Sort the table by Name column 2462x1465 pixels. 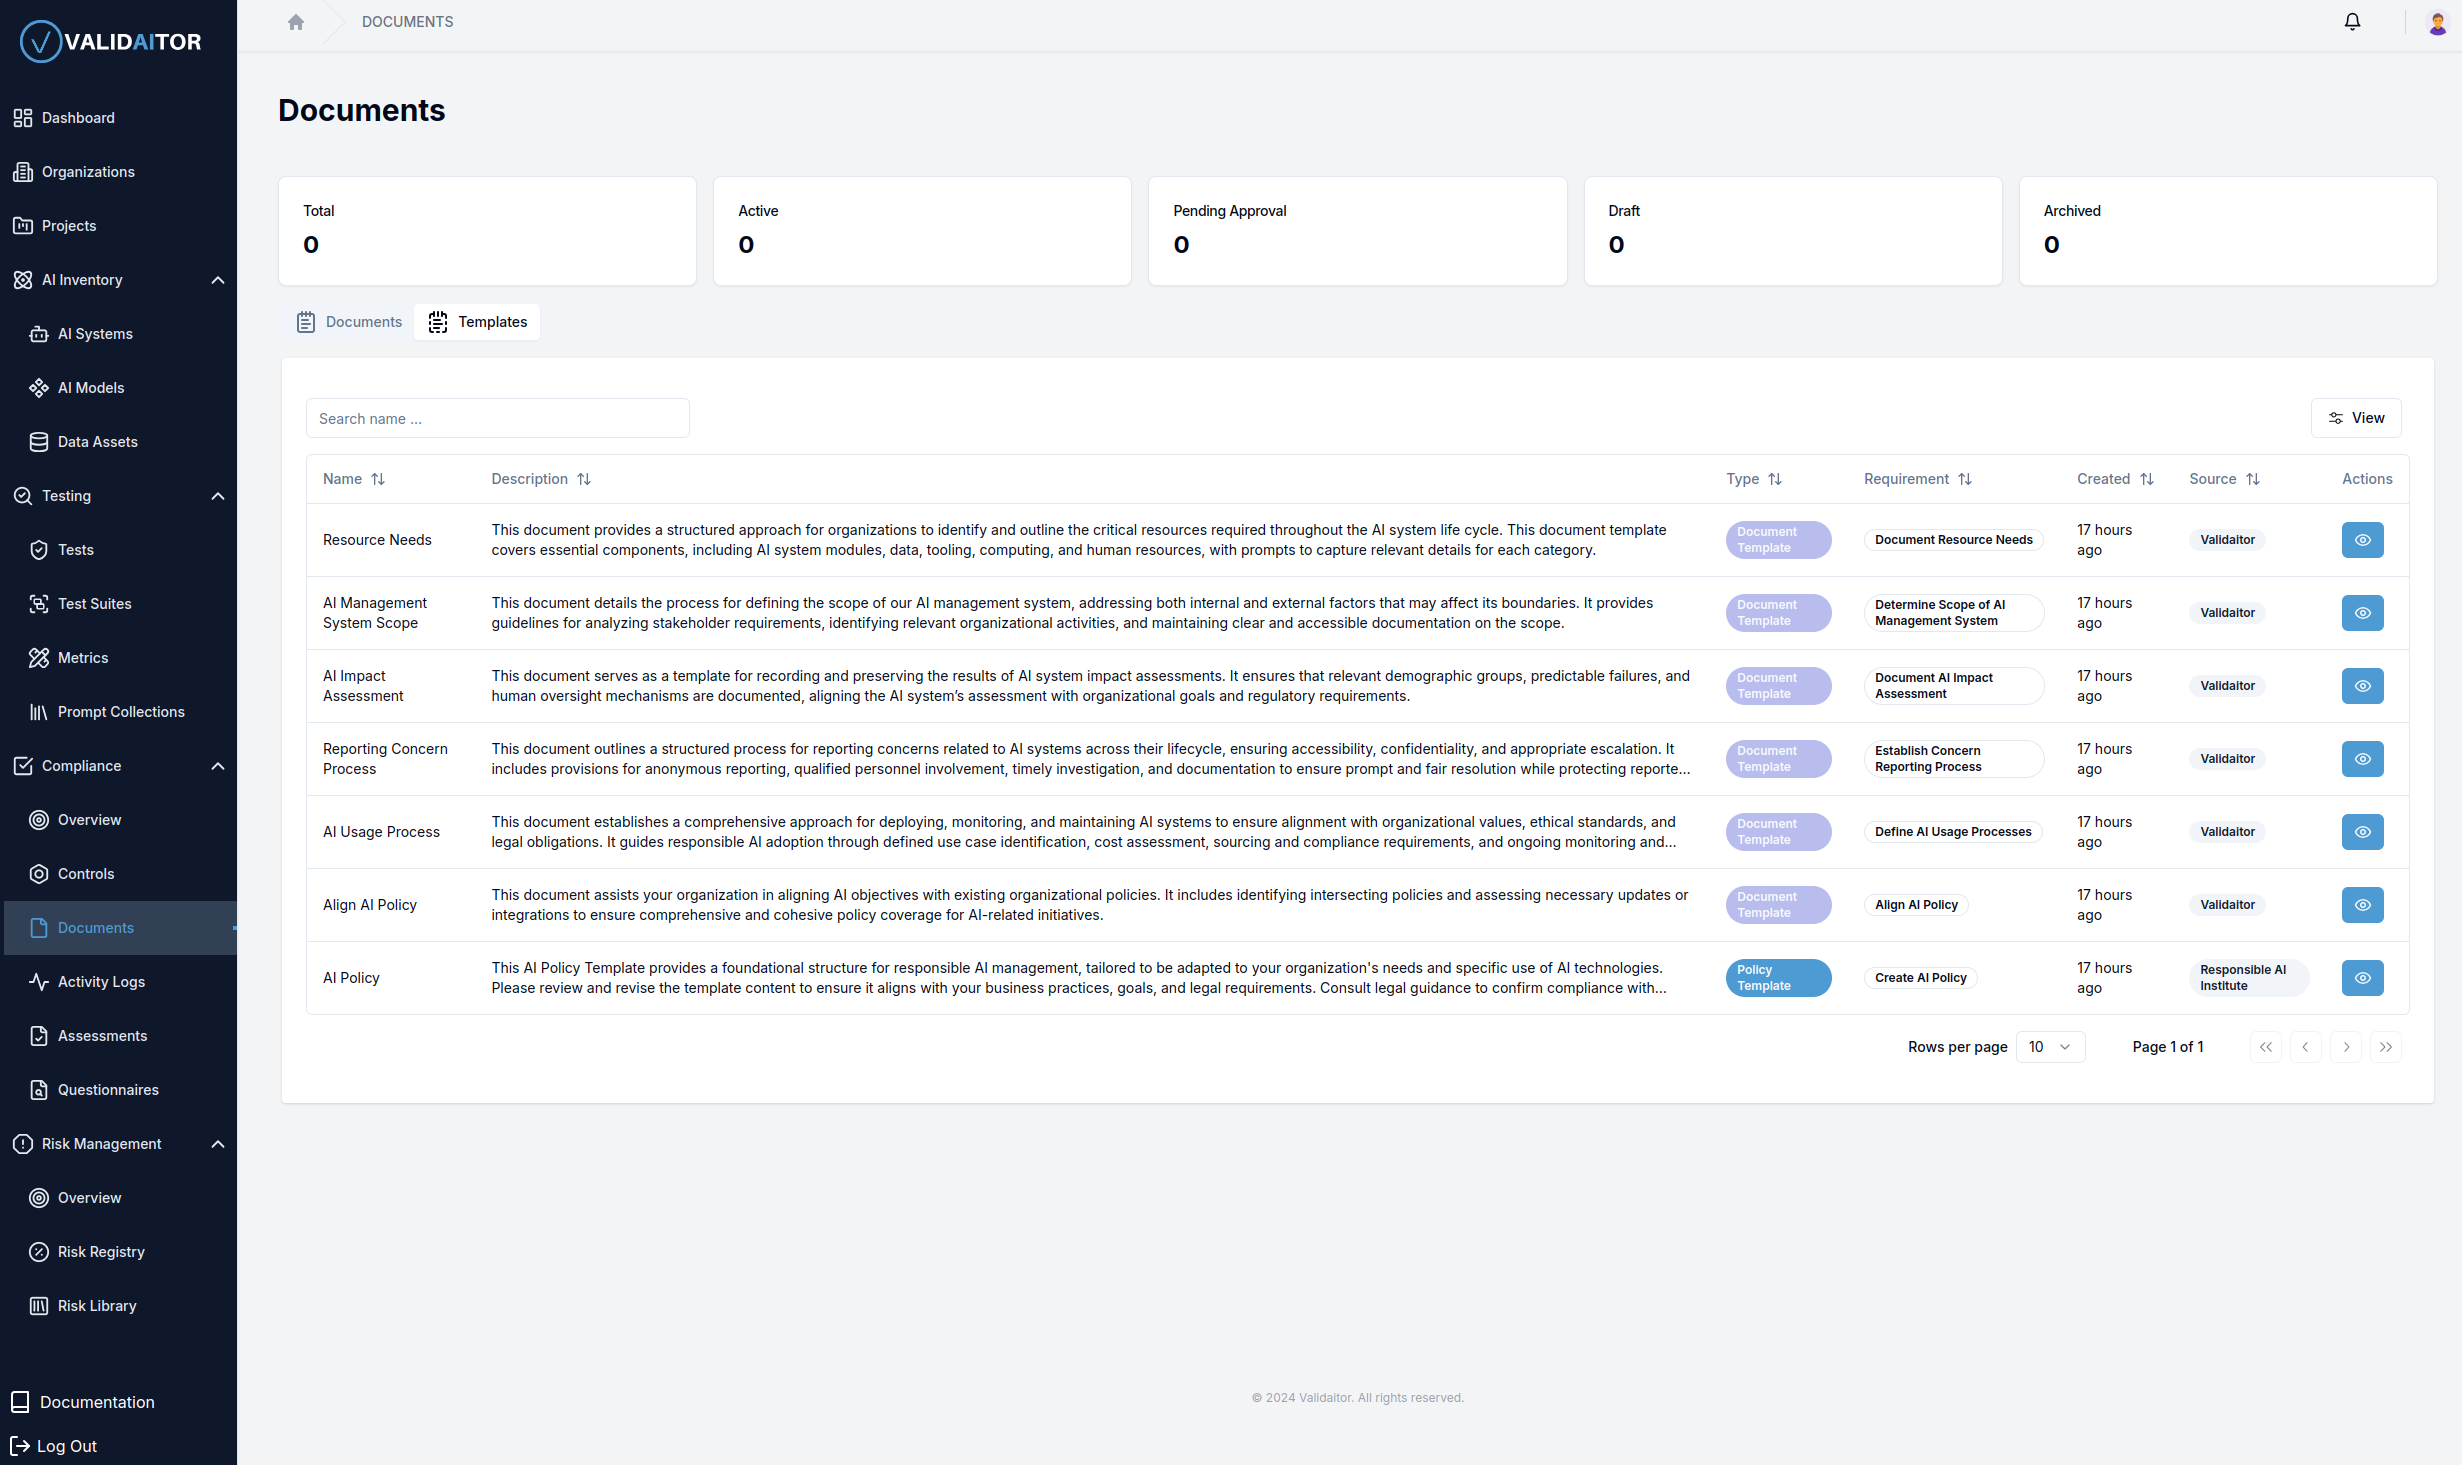point(353,479)
